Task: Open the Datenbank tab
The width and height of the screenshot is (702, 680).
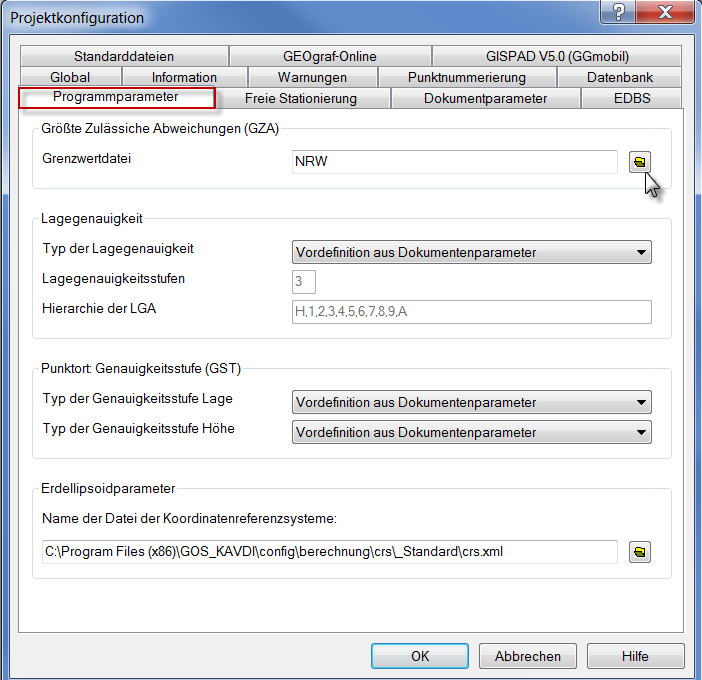Action: 620,77
